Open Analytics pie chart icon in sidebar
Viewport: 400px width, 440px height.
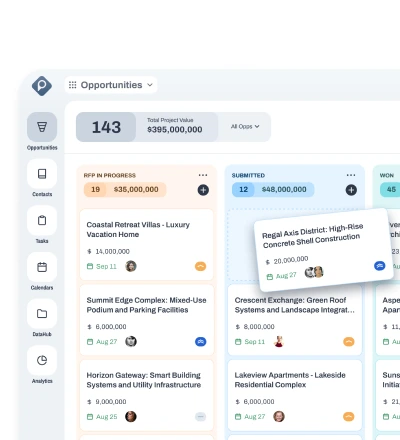coord(42,360)
